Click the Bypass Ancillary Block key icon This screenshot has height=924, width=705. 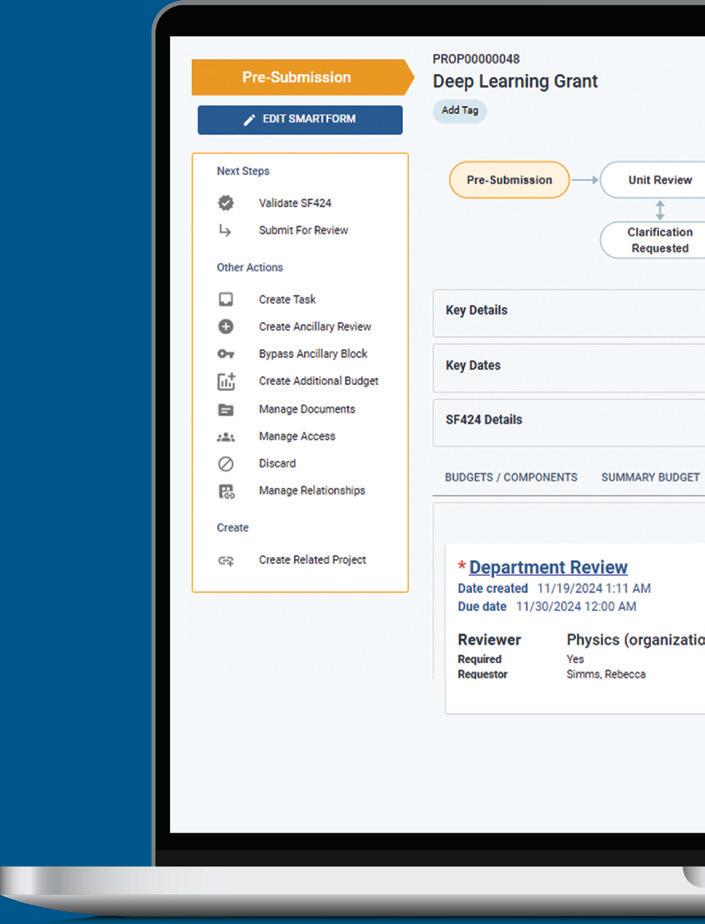[226, 354]
